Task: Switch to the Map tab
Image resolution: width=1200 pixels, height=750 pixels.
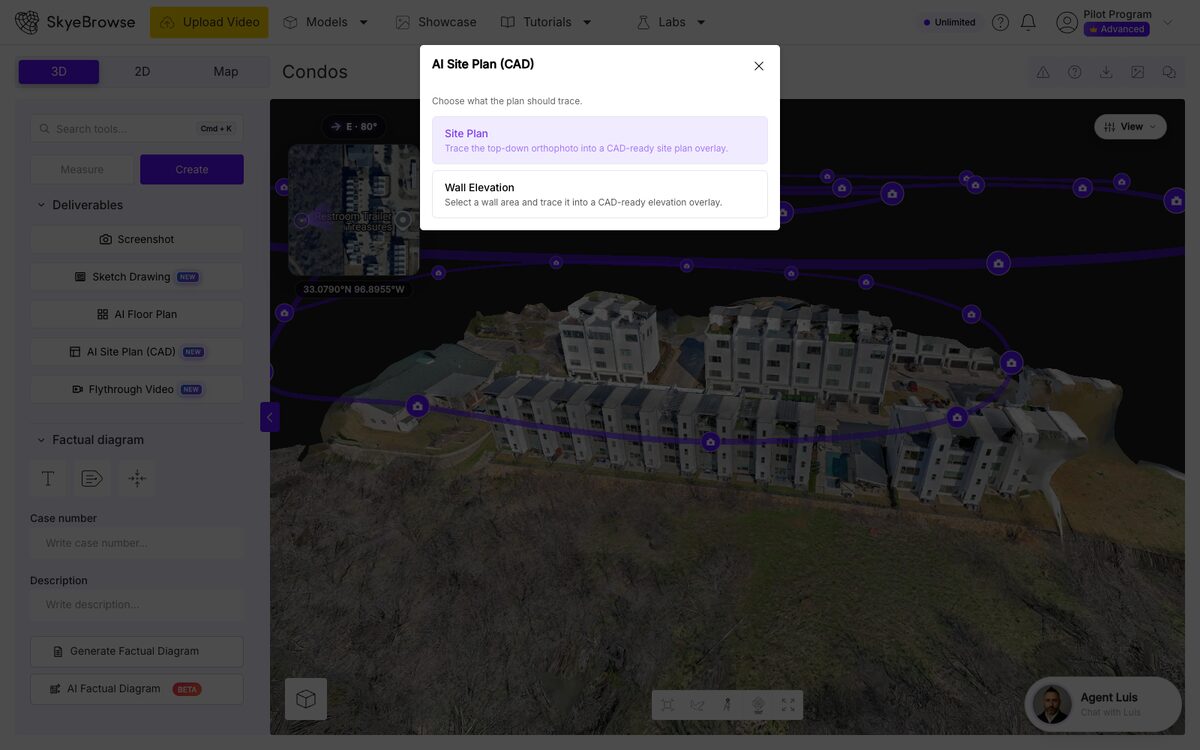Action: [226, 72]
